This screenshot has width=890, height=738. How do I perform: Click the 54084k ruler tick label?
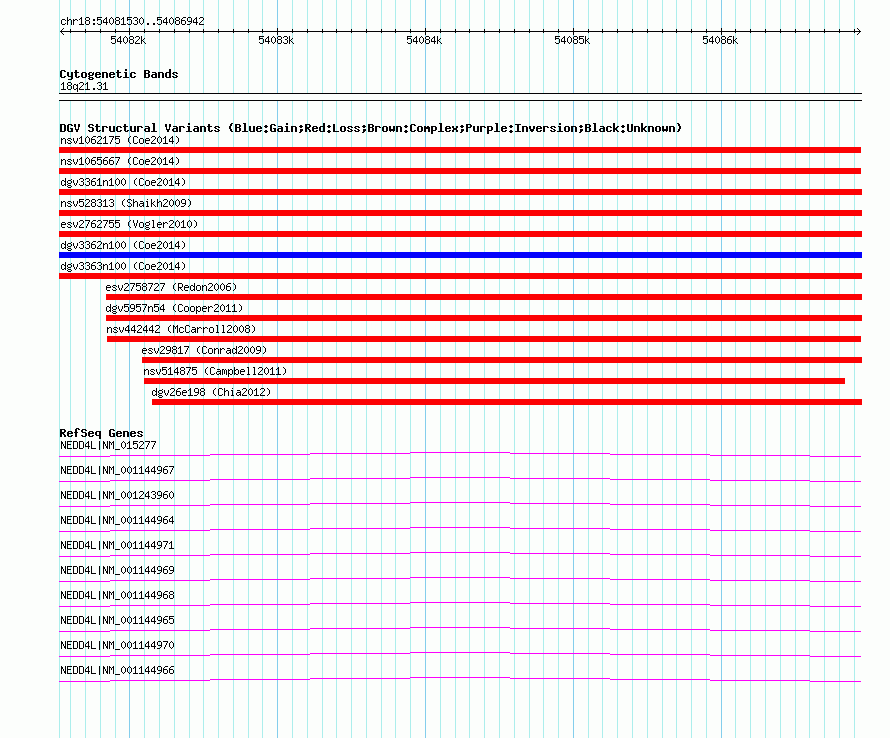pos(424,40)
